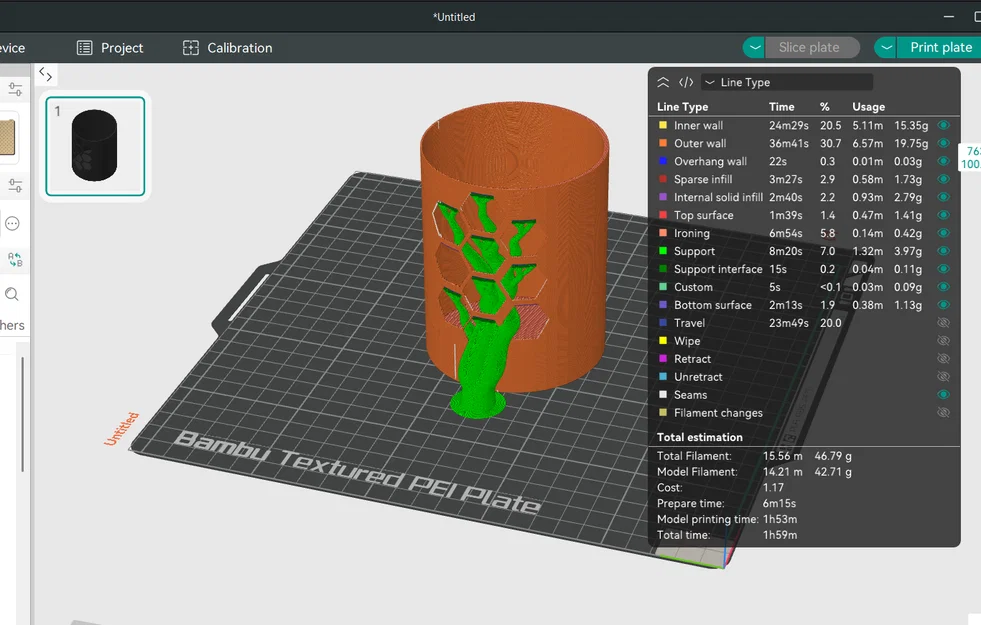Viewport: 981px width, 625px height.
Task: Click the Travel time 23m49s
Action: click(788, 323)
